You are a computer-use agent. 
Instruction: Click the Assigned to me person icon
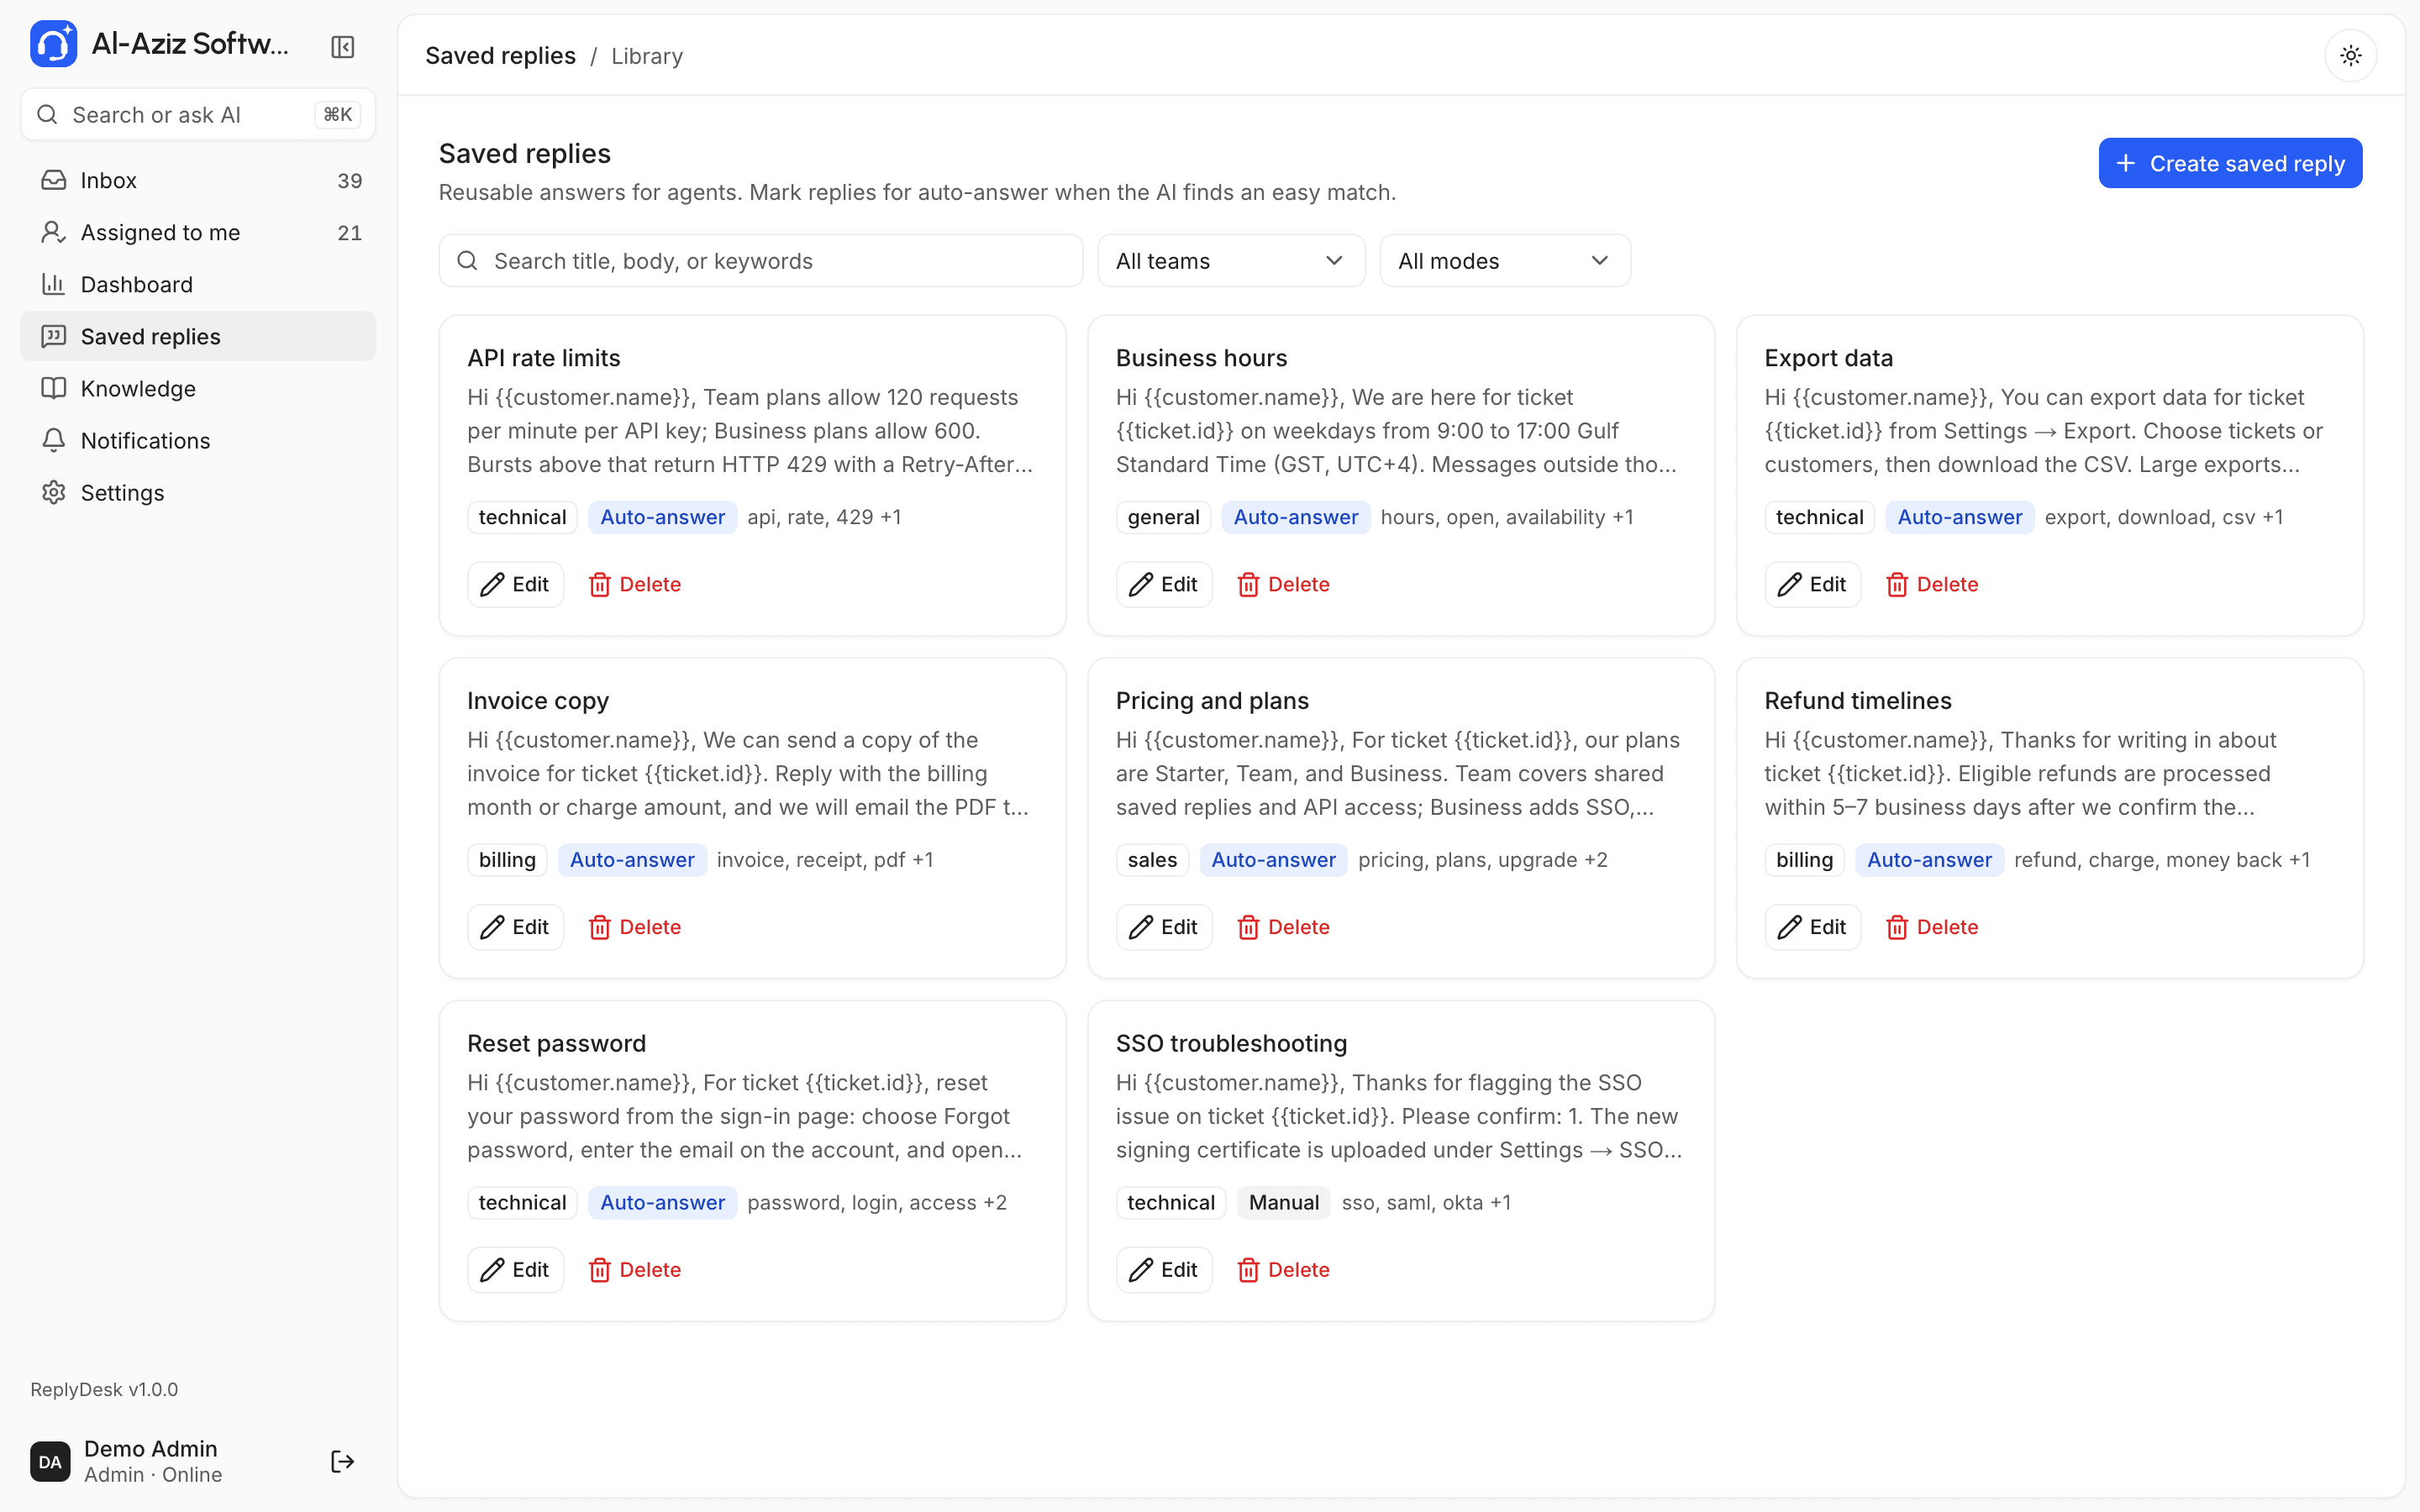coord(54,232)
